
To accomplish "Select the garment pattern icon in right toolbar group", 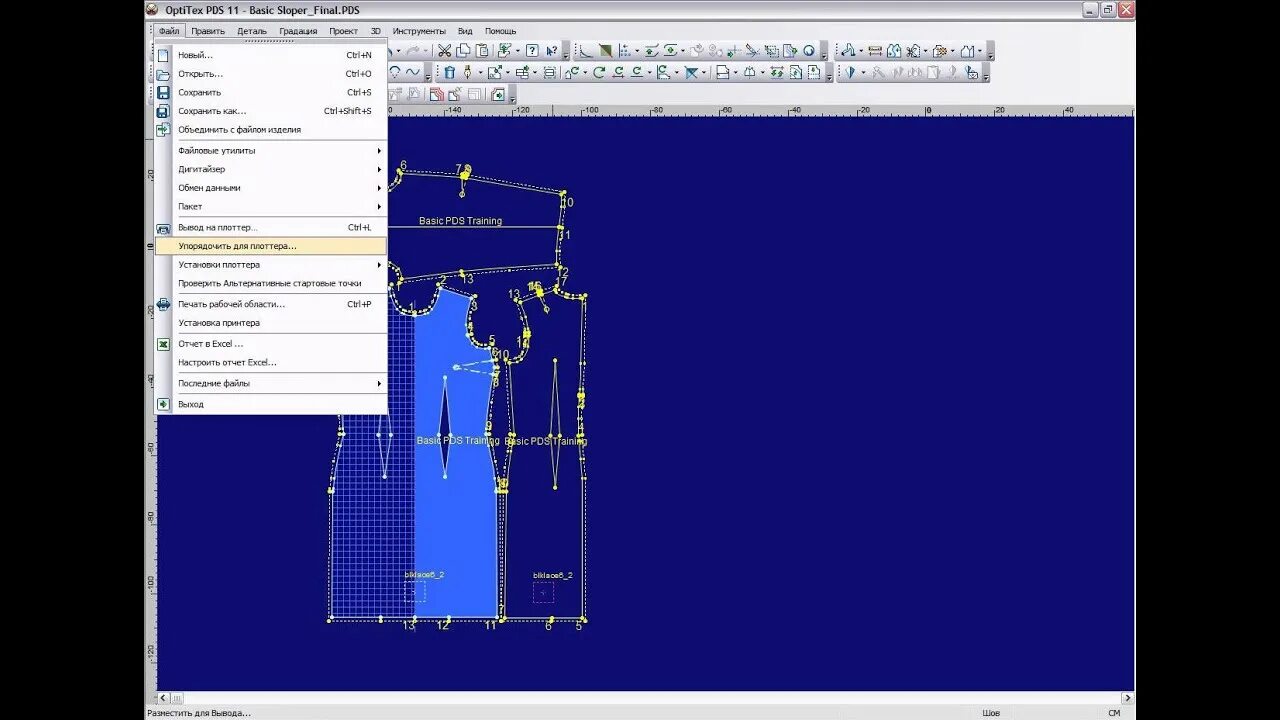I will tap(894, 51).
